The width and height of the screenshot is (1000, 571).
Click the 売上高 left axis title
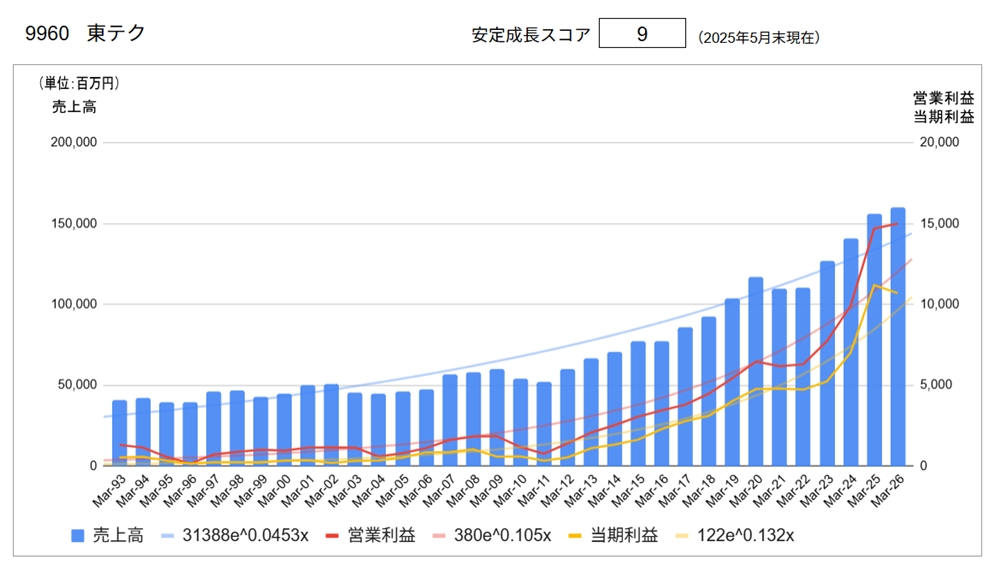click(74, 107)
